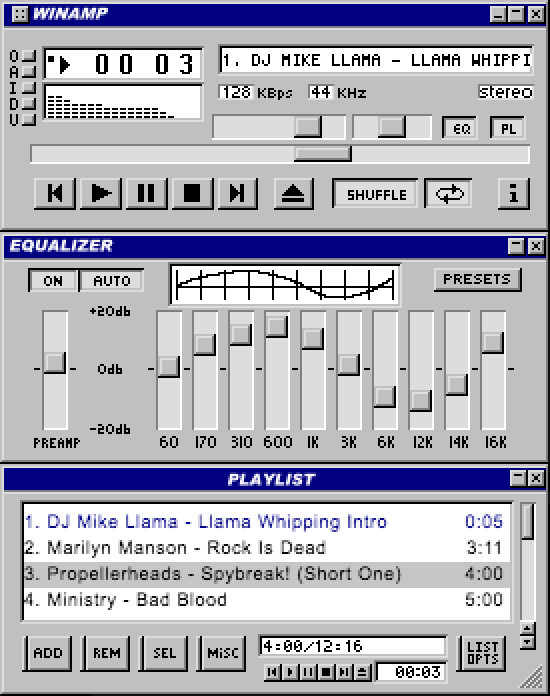Stop playback with the large Stop button

(192, 193)
